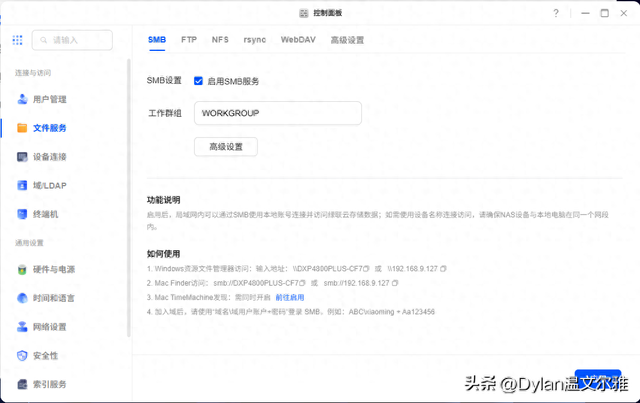Click the sidebar scrollbar
The image size is (640, 403).
(x=129, y=198)
